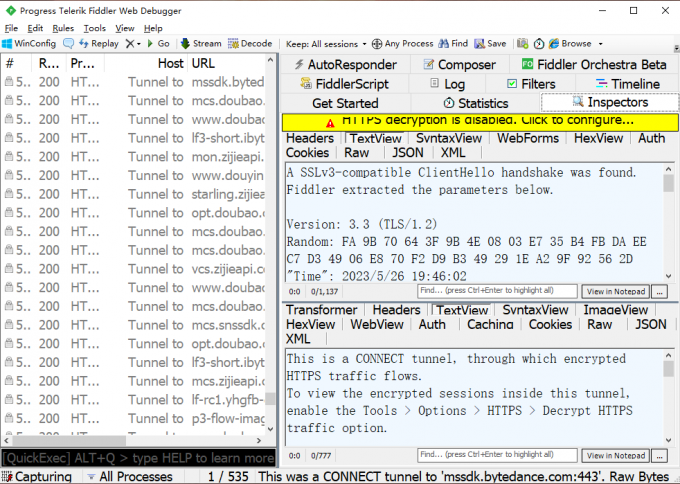Open the Timeline tab
Screen dimensions: 680x484
628,84
